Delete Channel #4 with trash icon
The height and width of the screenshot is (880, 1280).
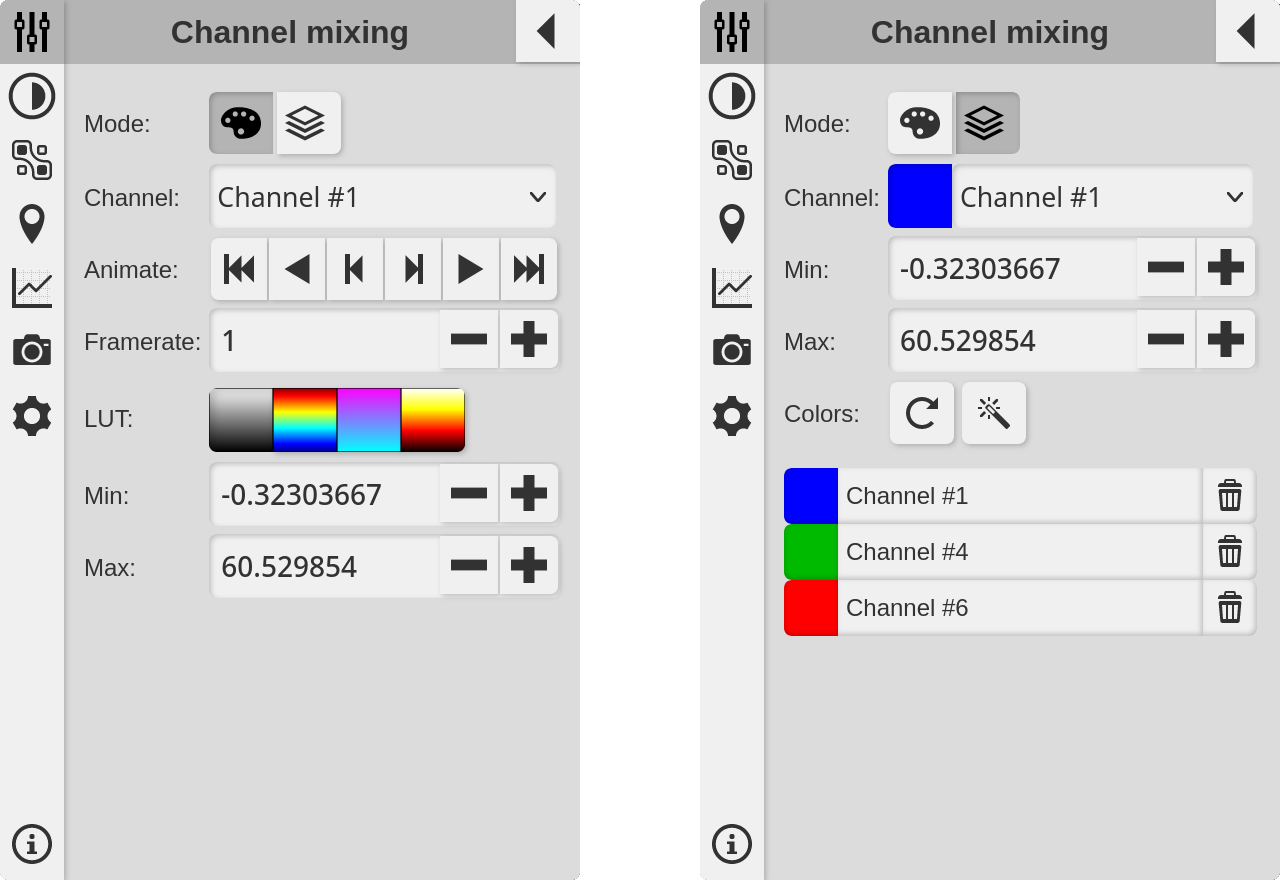[x=1229, y=551]
